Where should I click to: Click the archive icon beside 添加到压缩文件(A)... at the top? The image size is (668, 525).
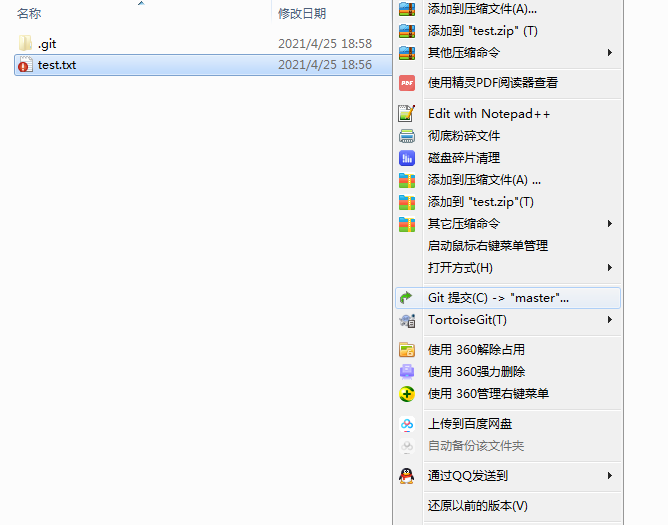(407, 9)
